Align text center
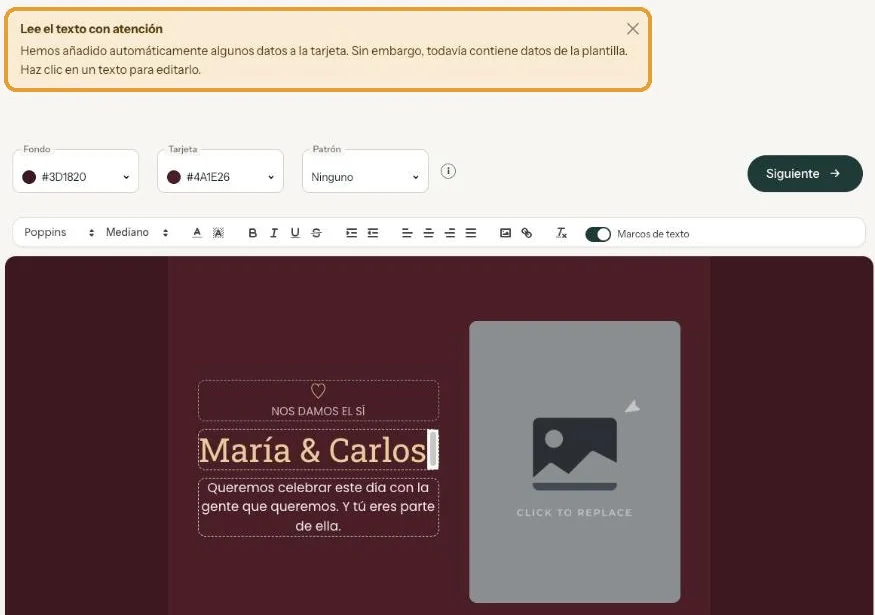 click(429, 233)
